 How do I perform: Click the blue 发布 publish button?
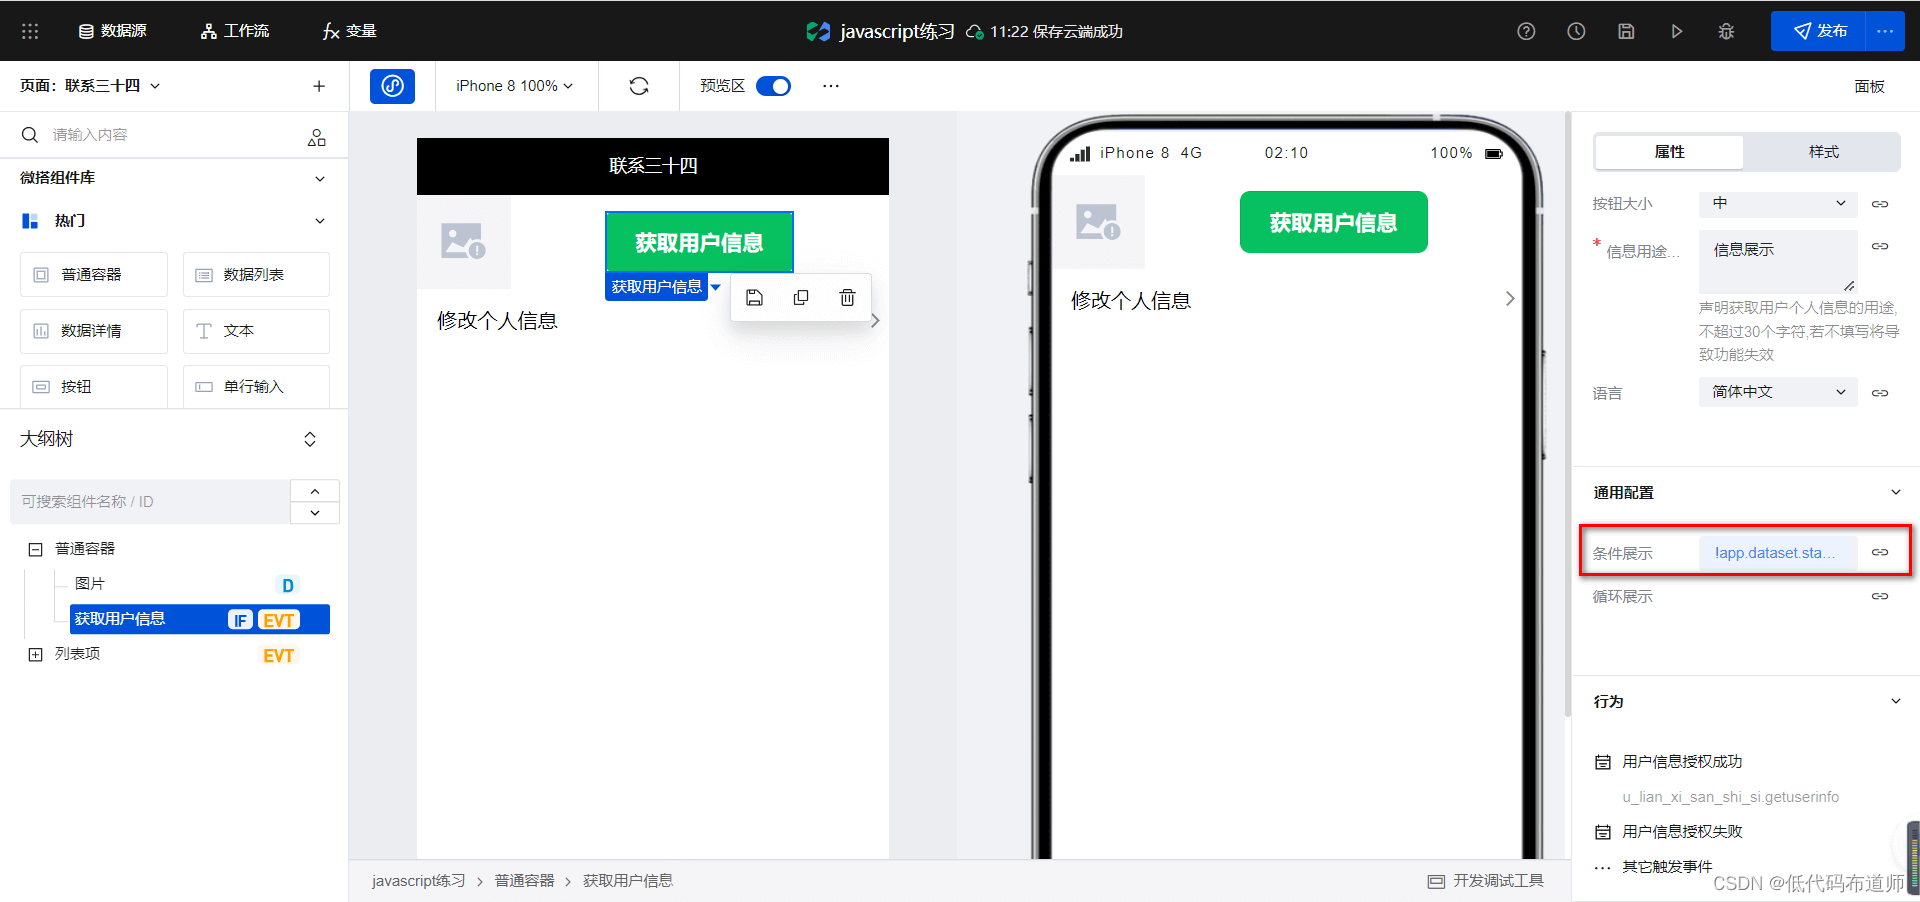tap(1818, 31)
